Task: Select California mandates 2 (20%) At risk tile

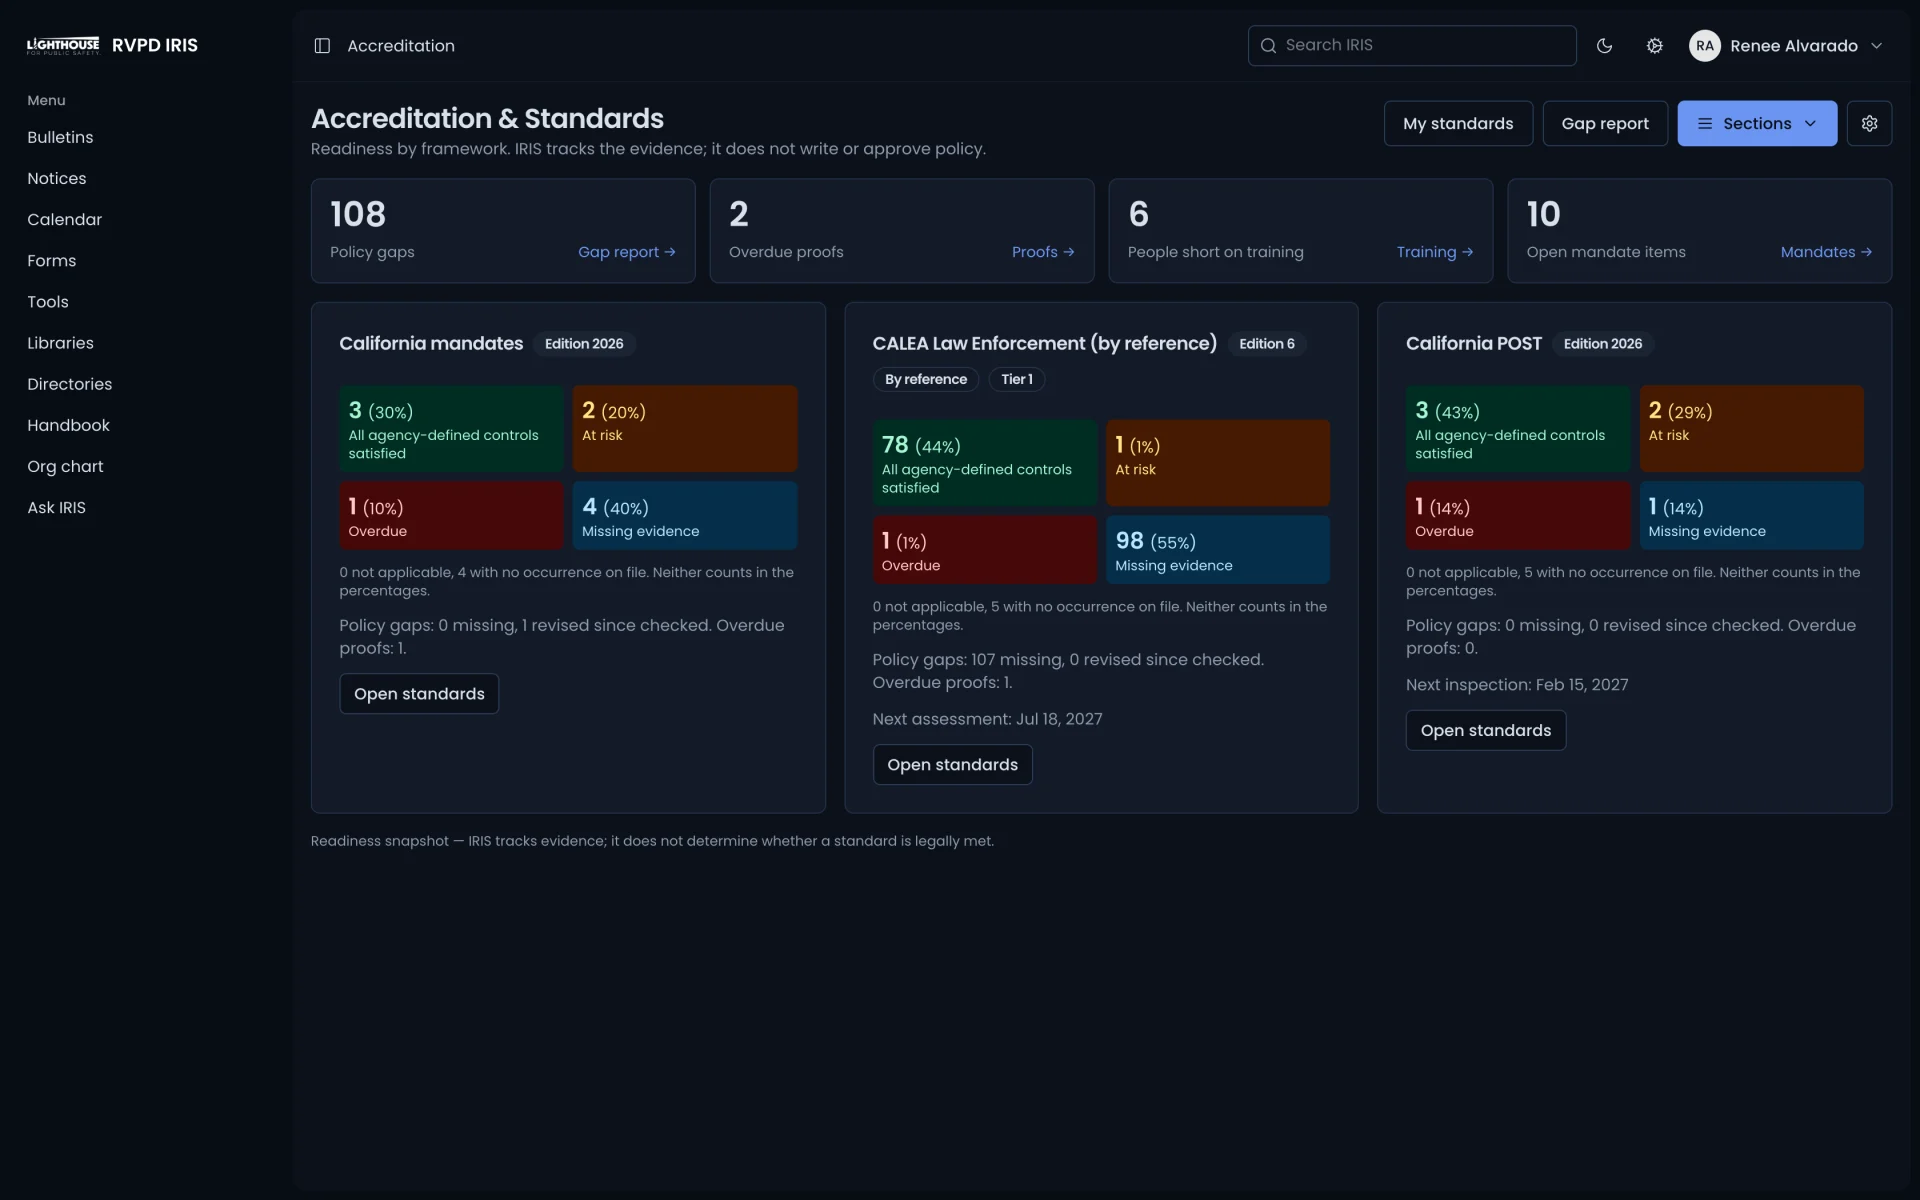Action: click(x=684, y=429)
